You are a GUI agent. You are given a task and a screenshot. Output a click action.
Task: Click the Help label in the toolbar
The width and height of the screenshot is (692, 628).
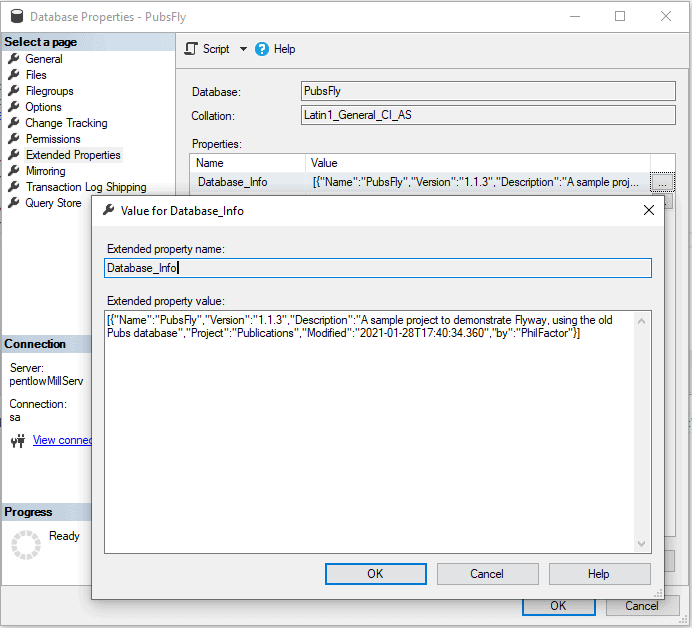tap(284, 49)
